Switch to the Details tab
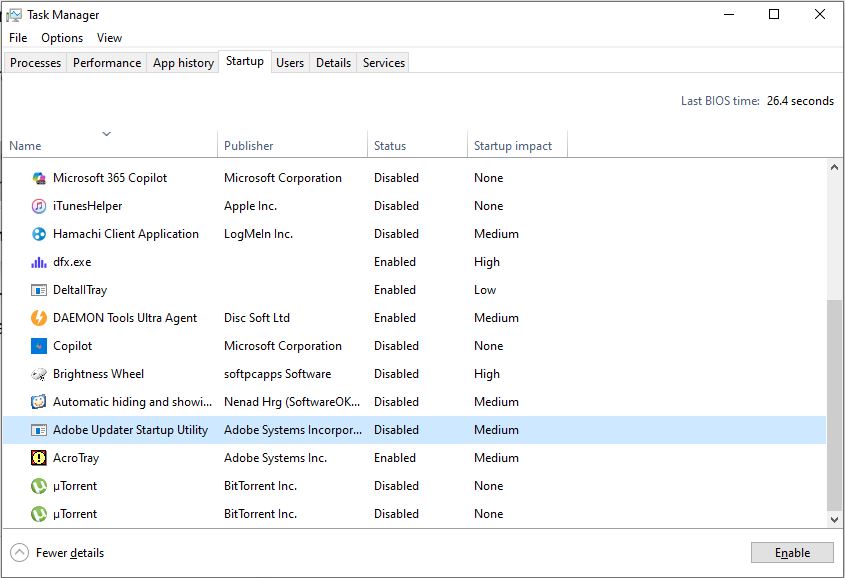Viewport: 845px width, 578px height. coord(333,62)
